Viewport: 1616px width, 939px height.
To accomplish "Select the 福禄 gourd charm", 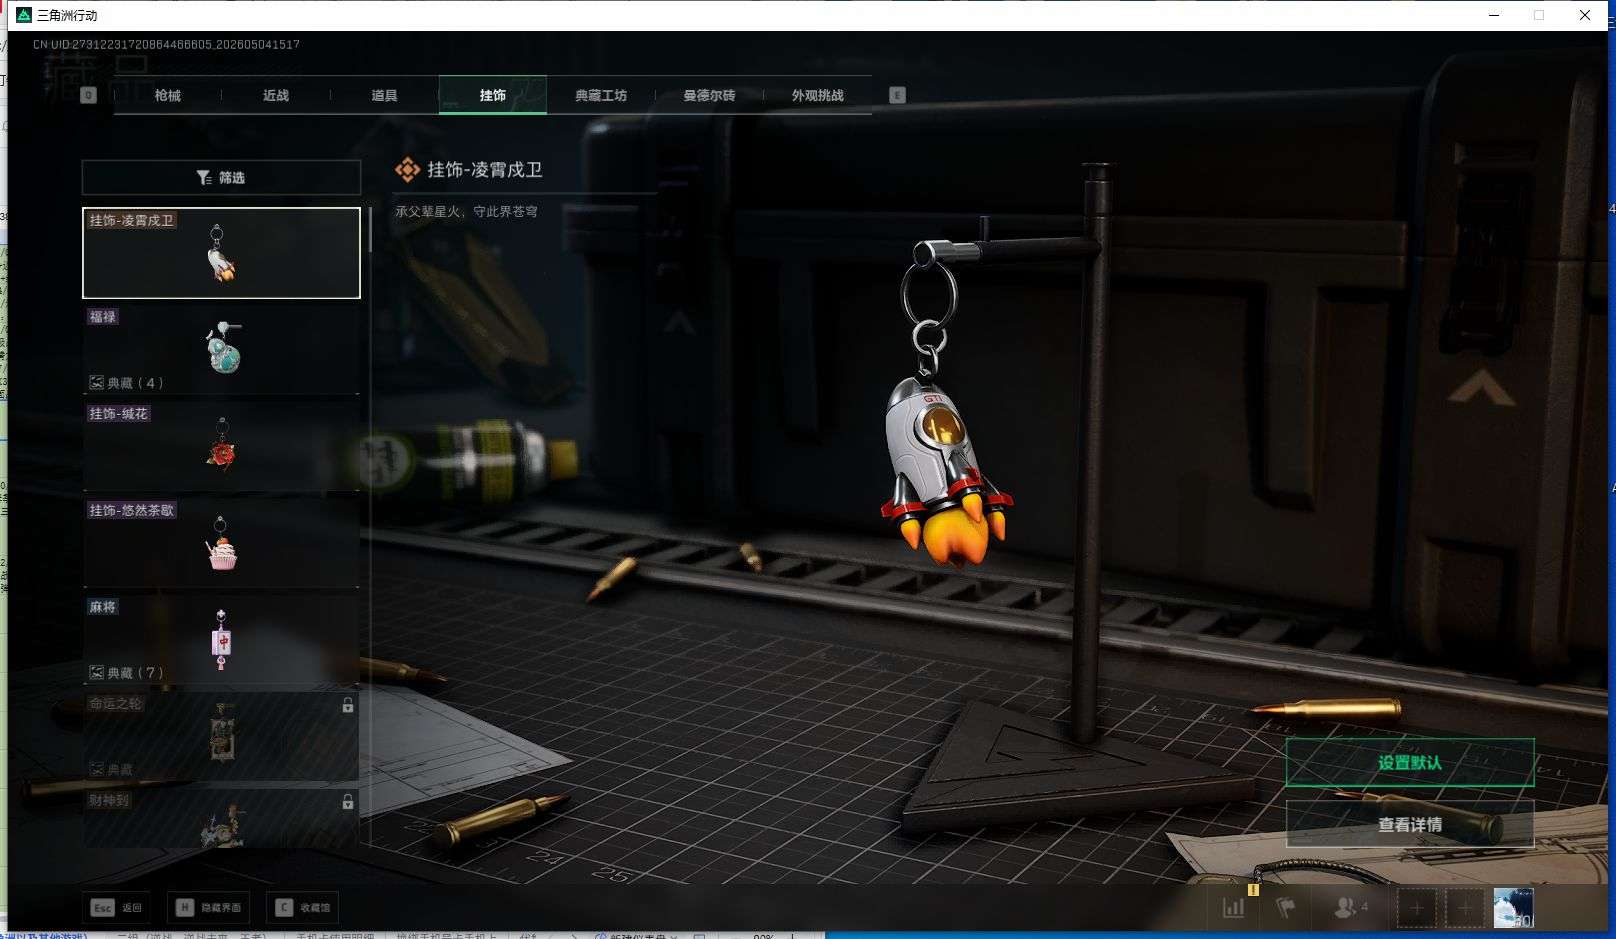I will [221, 349].
